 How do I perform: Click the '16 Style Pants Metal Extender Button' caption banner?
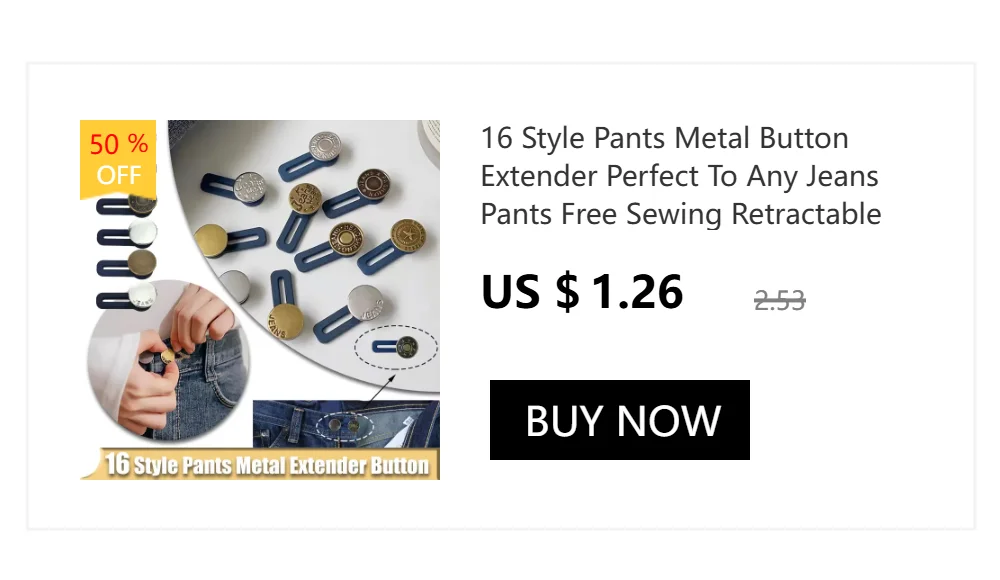(x=260, y=464)
